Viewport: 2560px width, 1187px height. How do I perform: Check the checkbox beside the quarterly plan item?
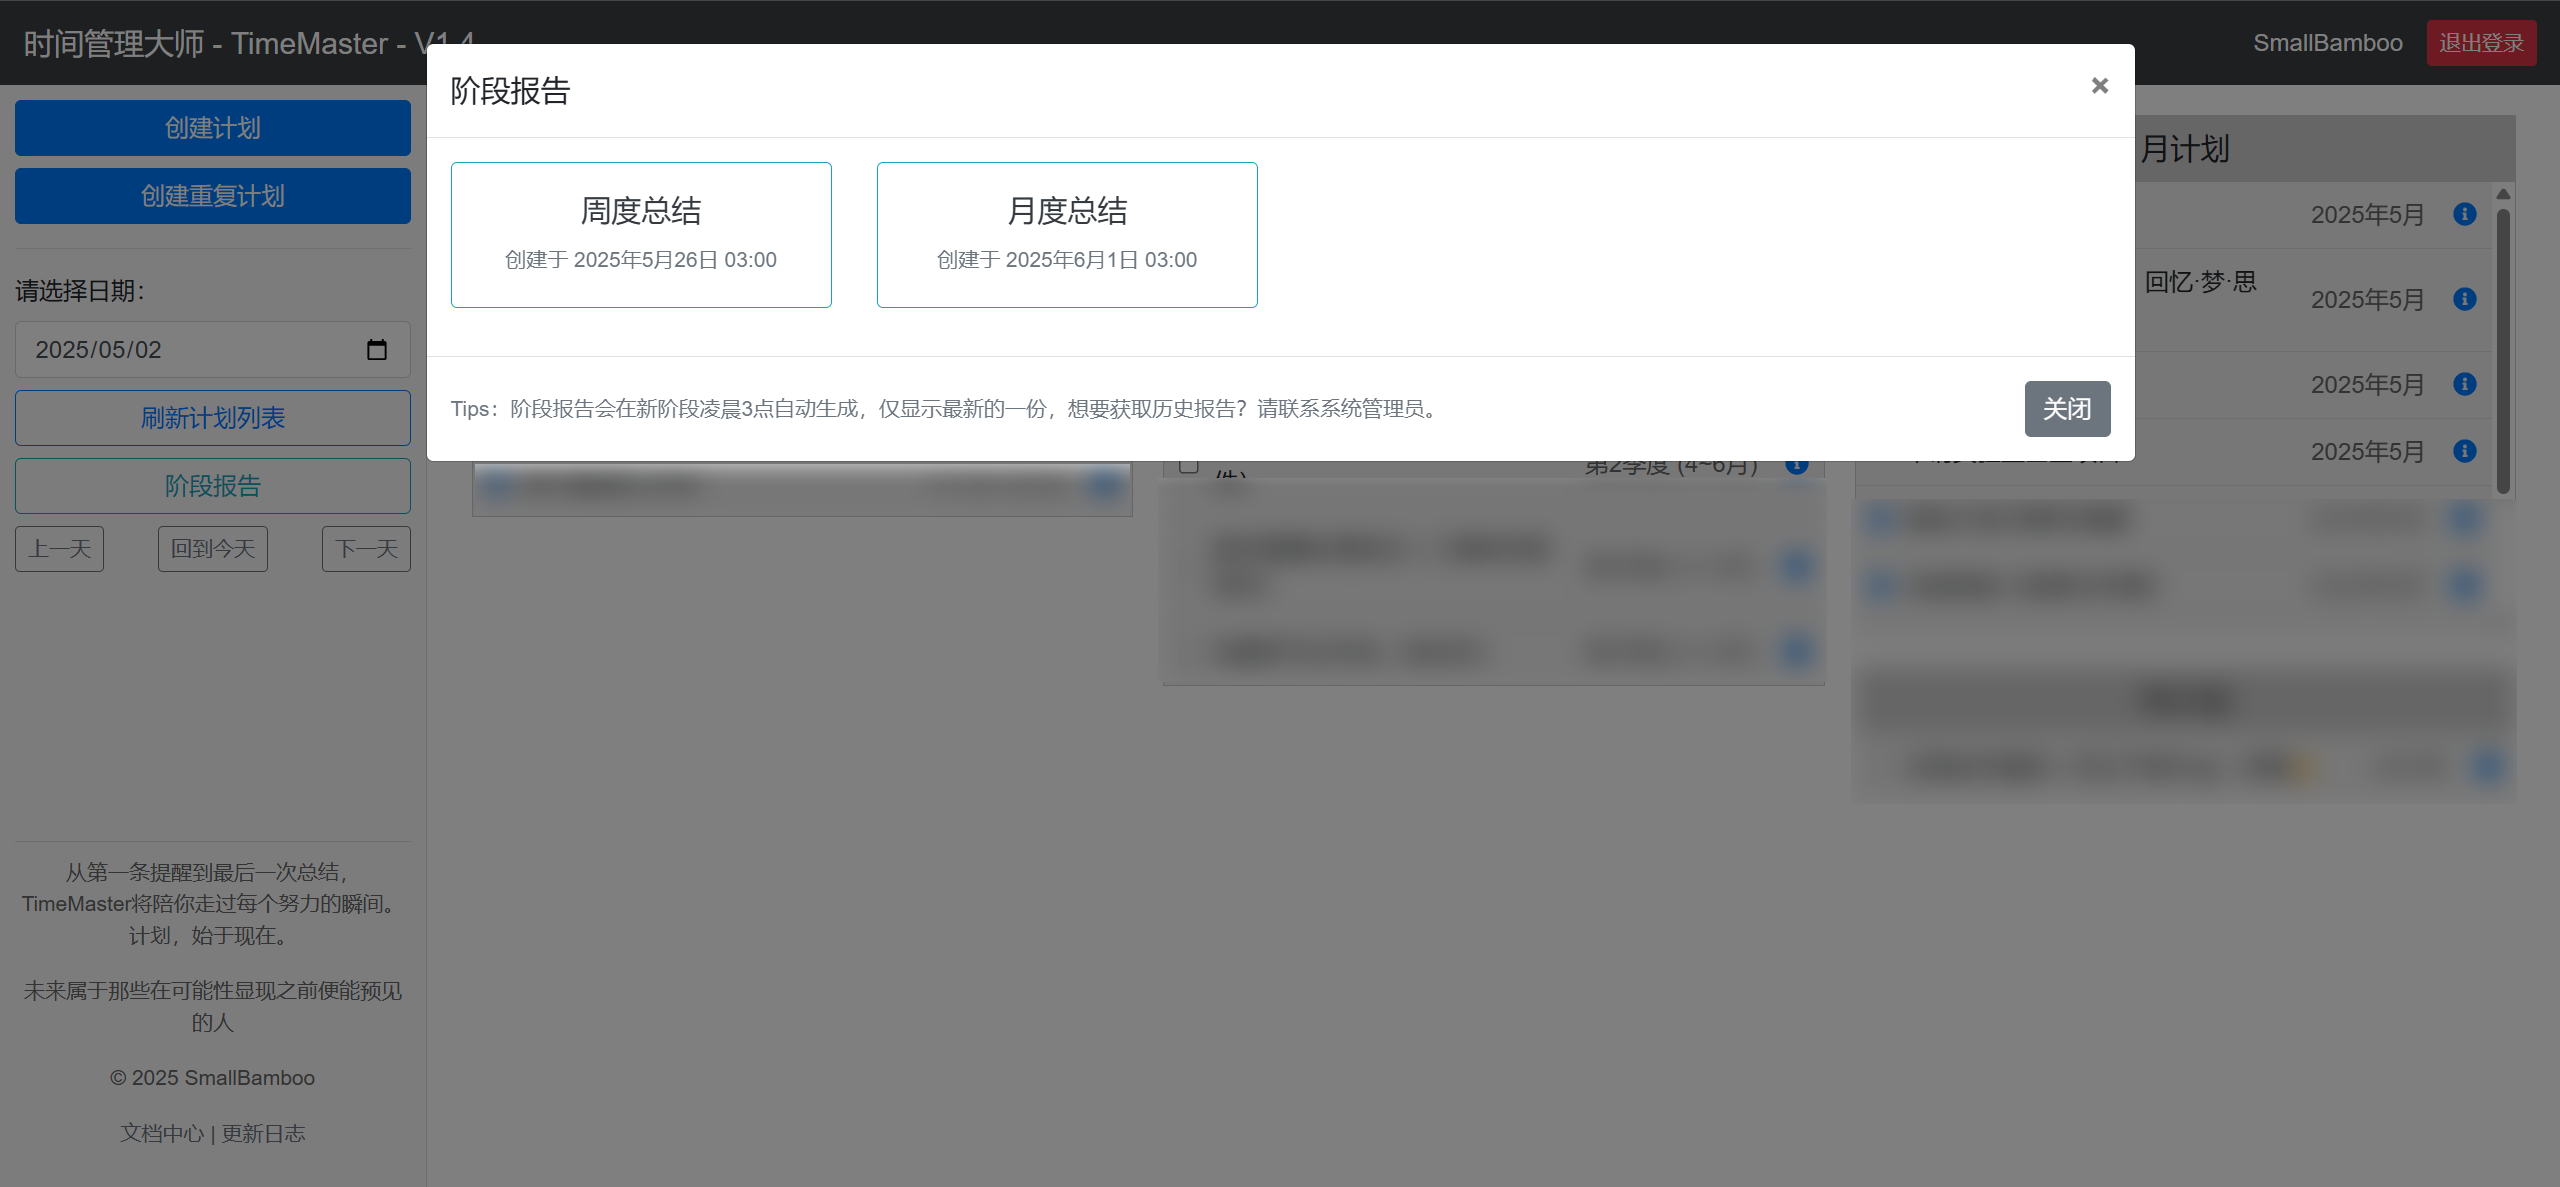tap(1188, 464)
